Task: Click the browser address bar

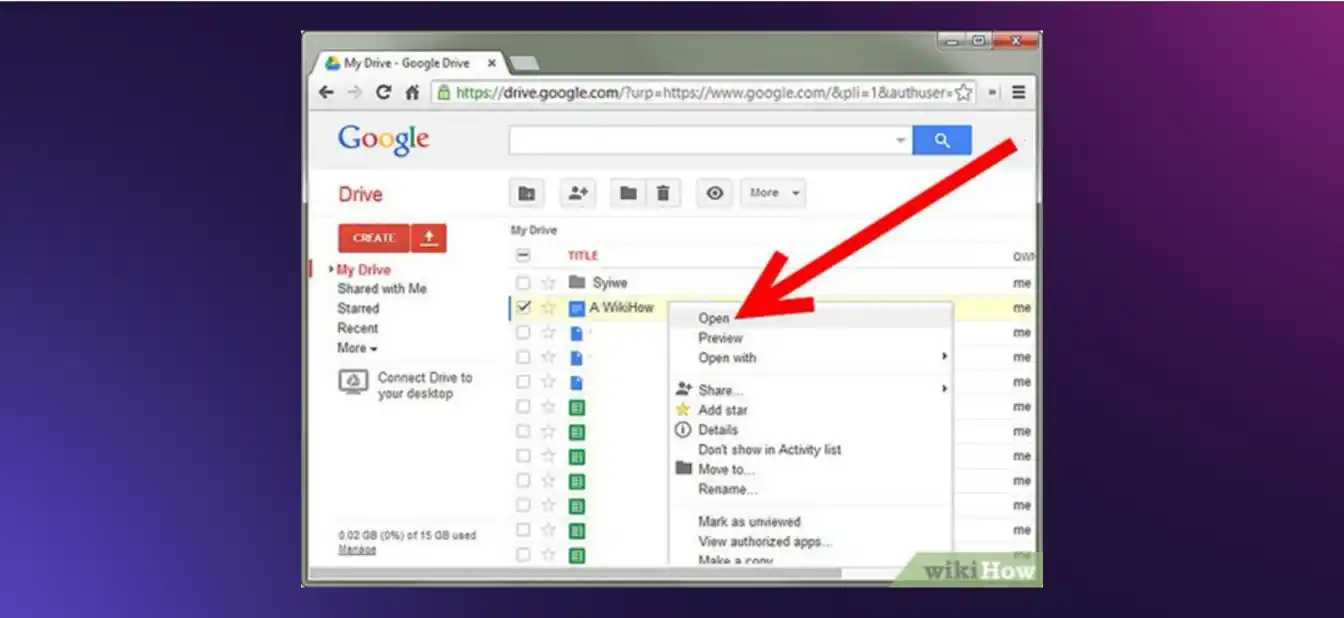Action: point(704,92)
